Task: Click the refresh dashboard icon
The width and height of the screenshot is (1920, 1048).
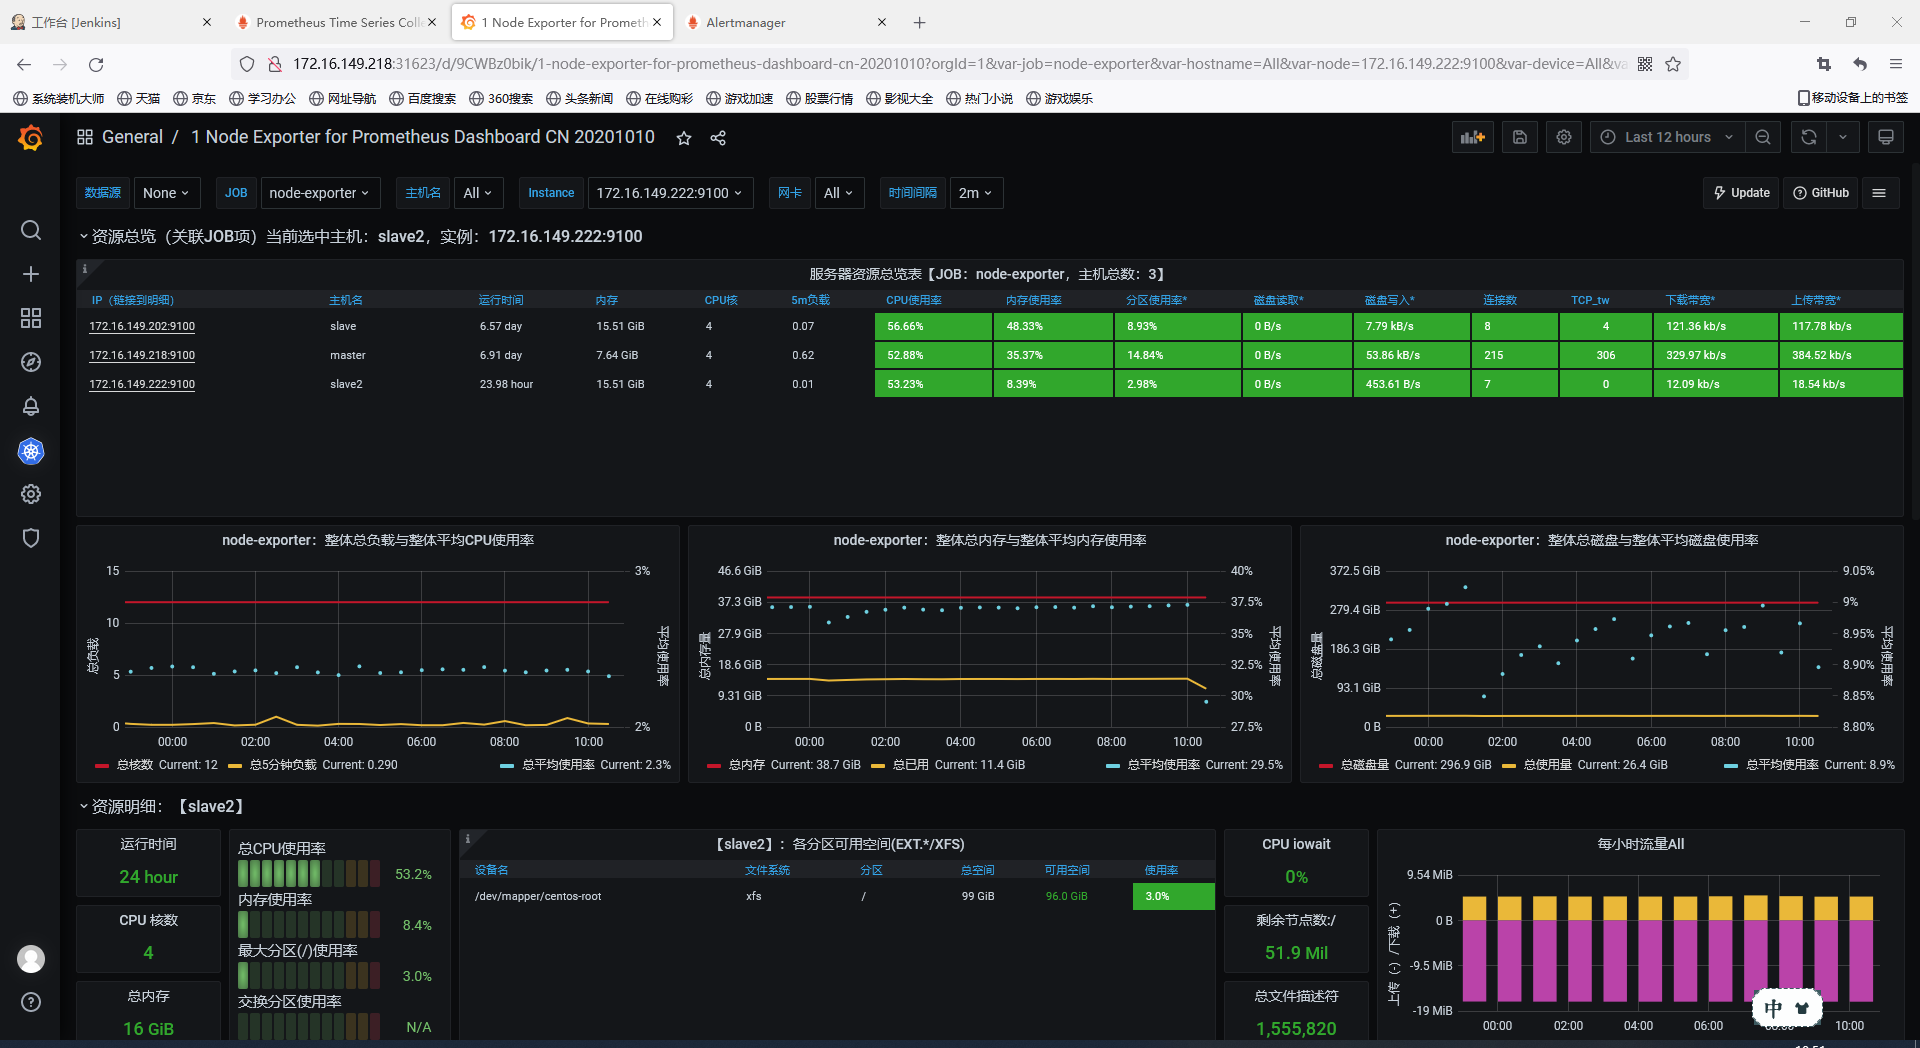Action: click(1809, 137)
